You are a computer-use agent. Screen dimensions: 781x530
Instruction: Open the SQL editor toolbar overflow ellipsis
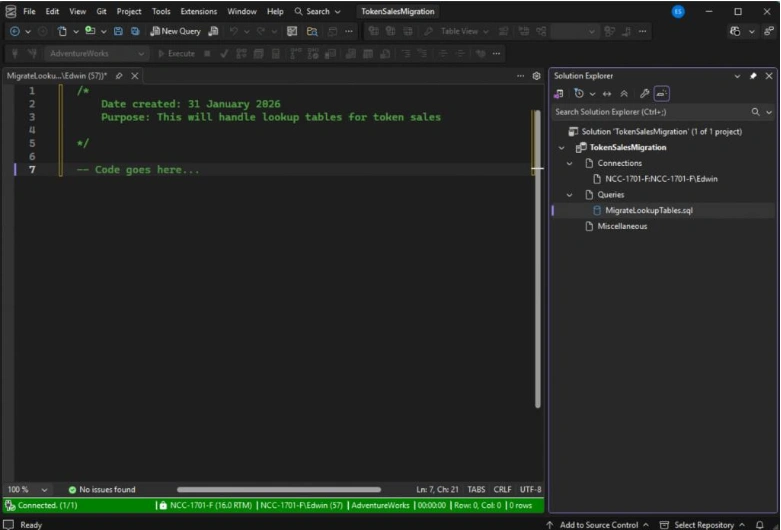(x=496, y=53)
